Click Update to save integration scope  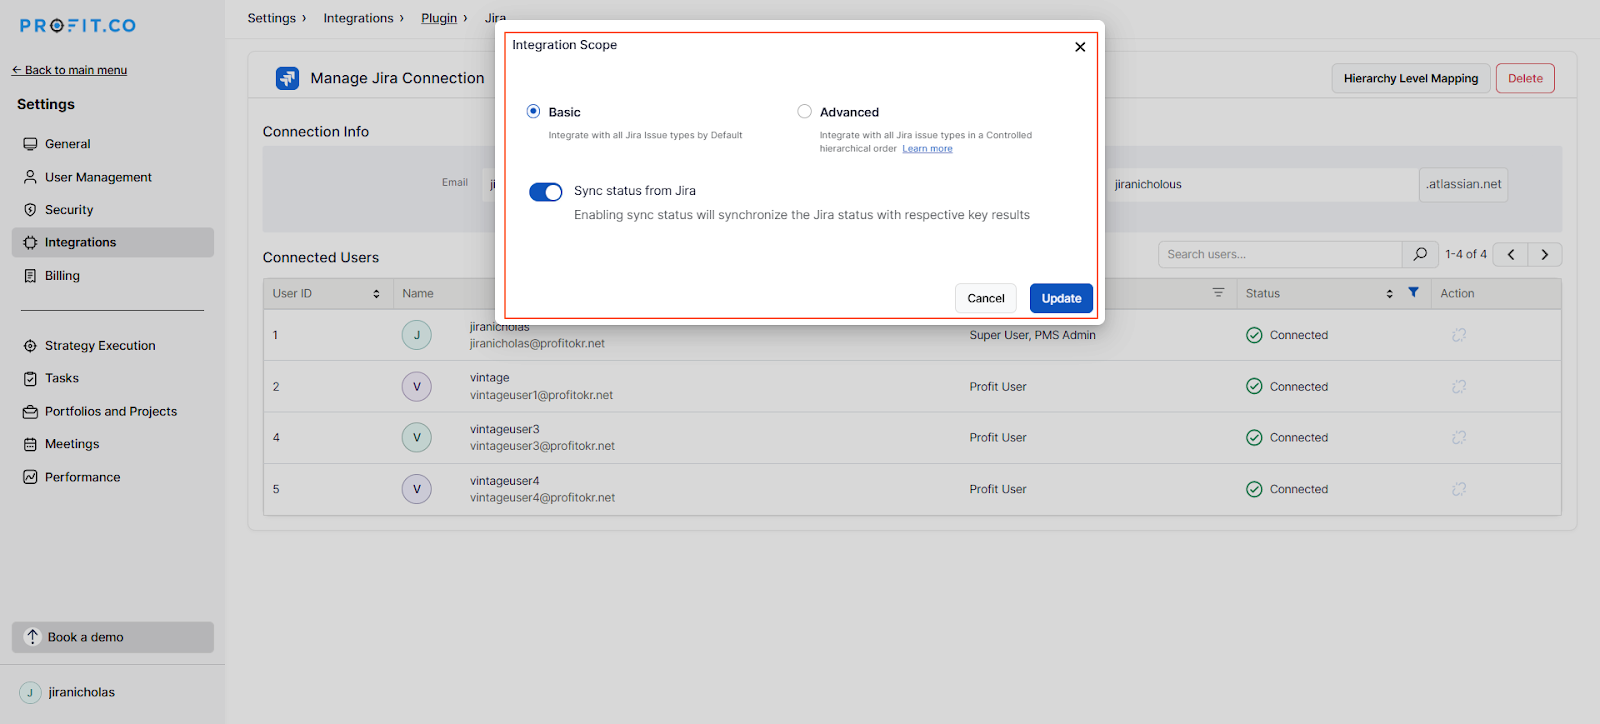(x=1061, y=298)
